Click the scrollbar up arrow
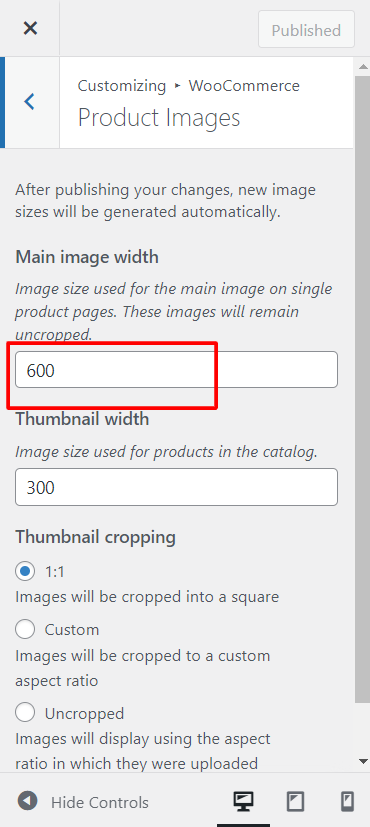Image resolution: width=370 pixels, height=827 pixels. [x=363, y=66]
